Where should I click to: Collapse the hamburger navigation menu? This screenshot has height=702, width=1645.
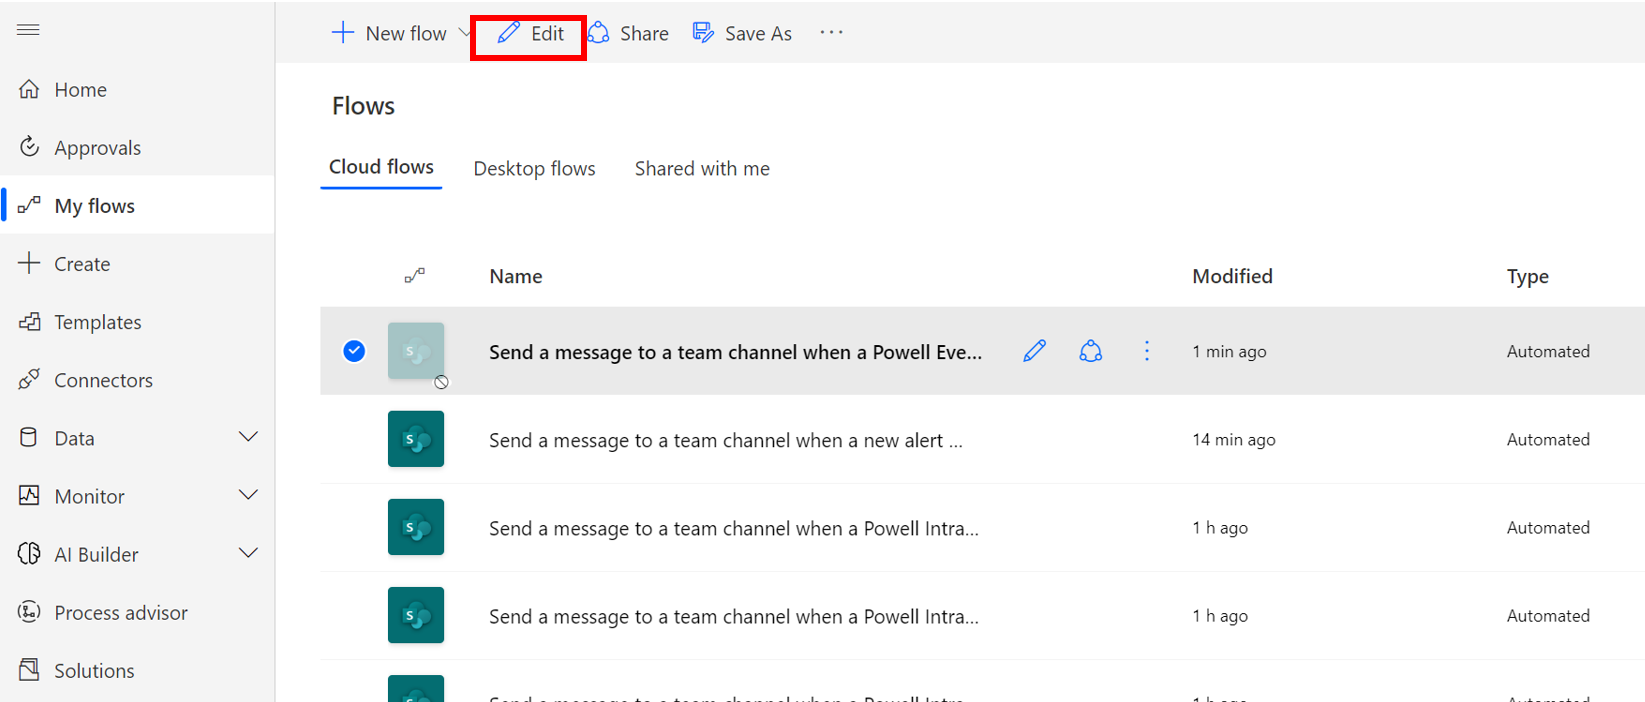(28, 30)
